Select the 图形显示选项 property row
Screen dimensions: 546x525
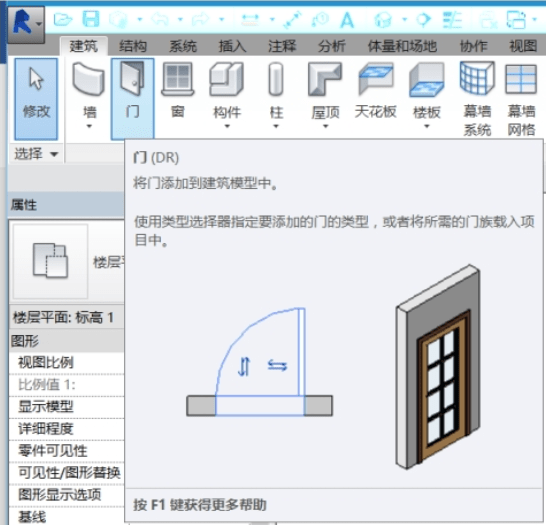(66, 495)
